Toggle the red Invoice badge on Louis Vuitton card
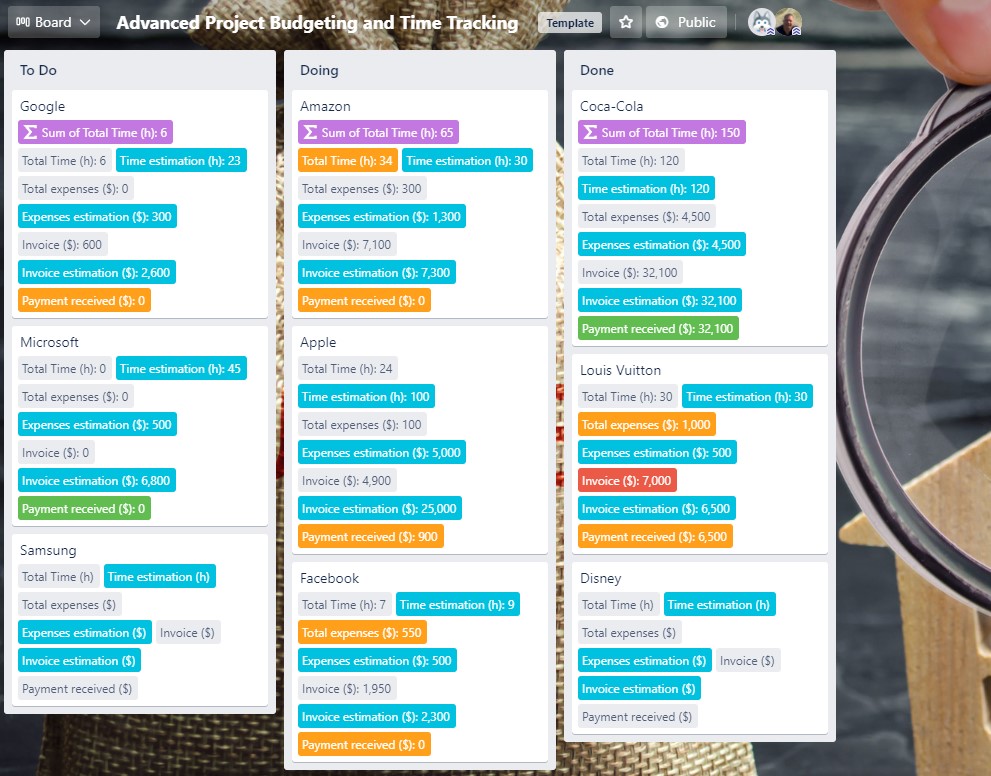Image resolution: width=991 pixels, height=776 pixels. pos(627,479)
